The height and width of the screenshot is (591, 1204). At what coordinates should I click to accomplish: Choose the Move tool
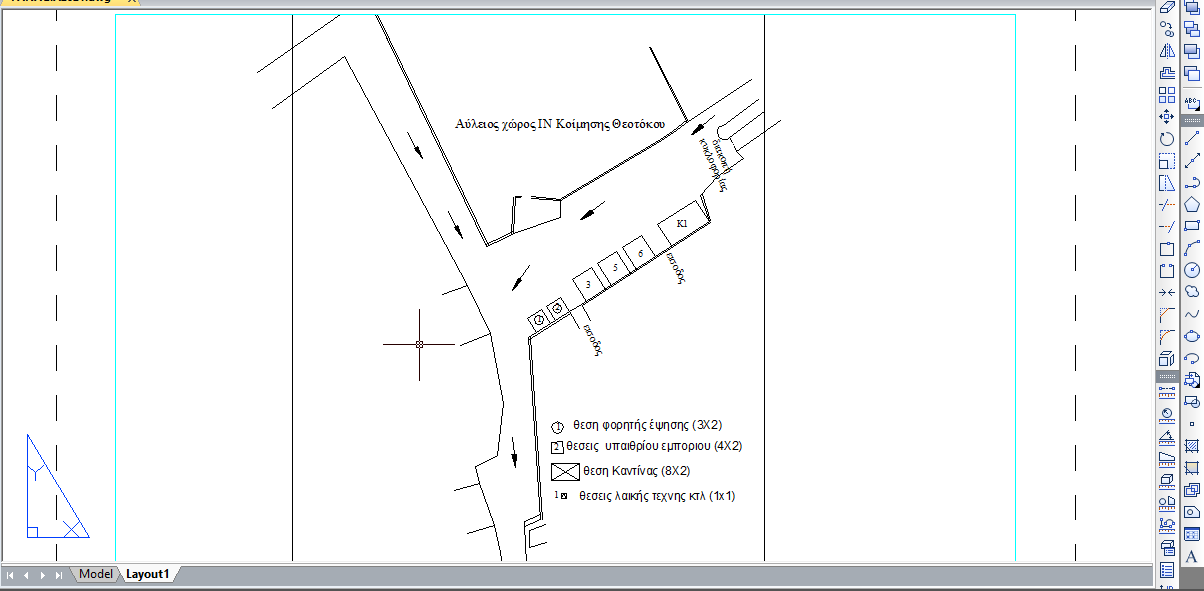(1166, 117)
